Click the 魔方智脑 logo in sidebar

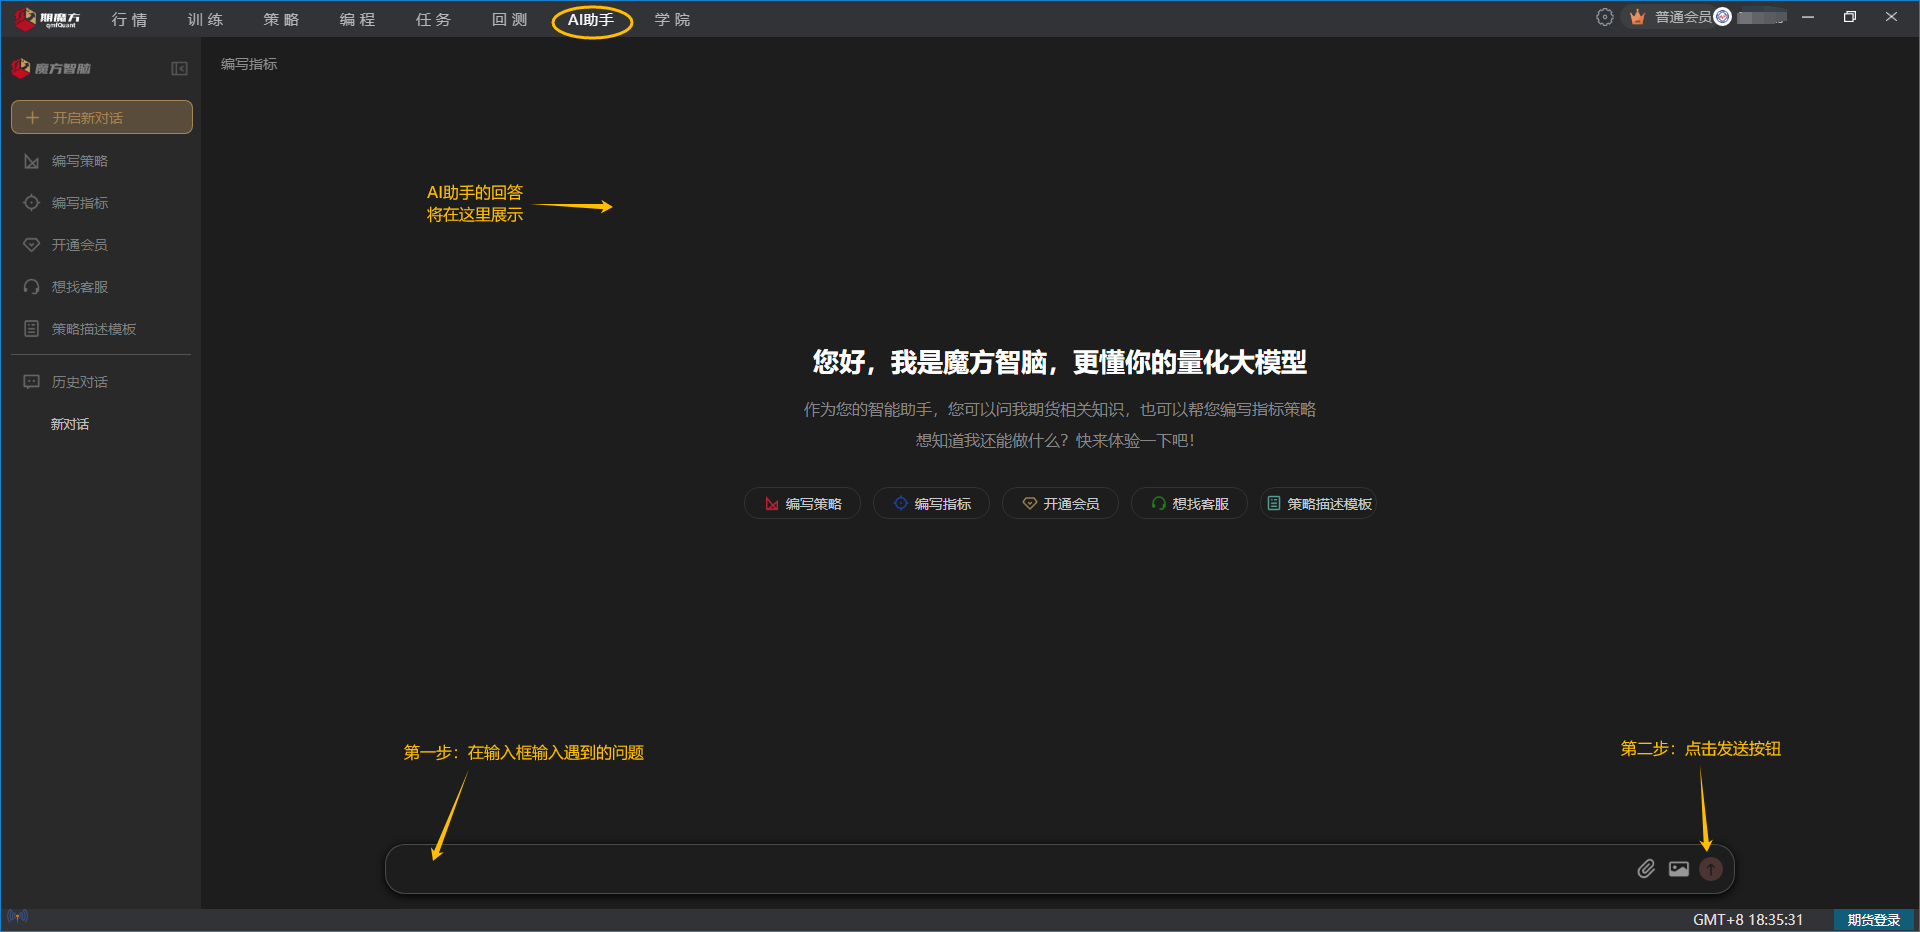pos(51,68)
